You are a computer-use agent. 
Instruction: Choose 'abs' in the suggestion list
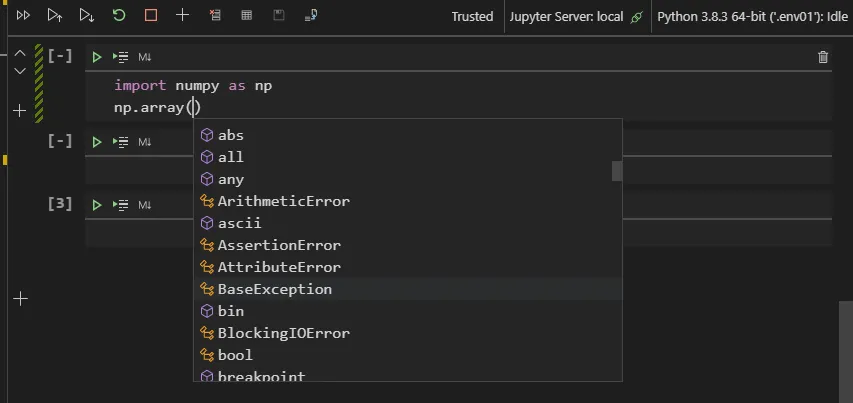[x=231, y=135]
